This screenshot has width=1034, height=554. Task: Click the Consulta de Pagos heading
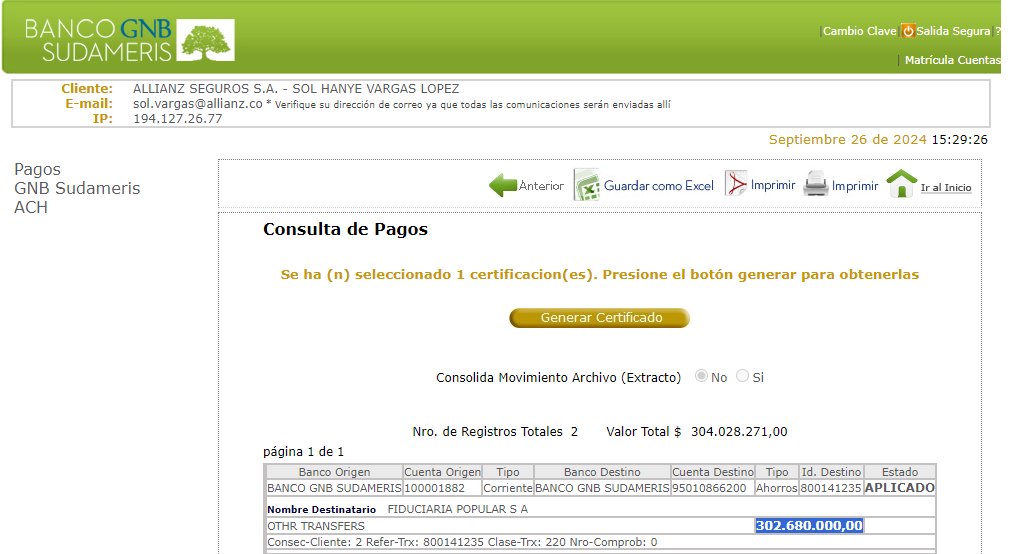(346, 230)
